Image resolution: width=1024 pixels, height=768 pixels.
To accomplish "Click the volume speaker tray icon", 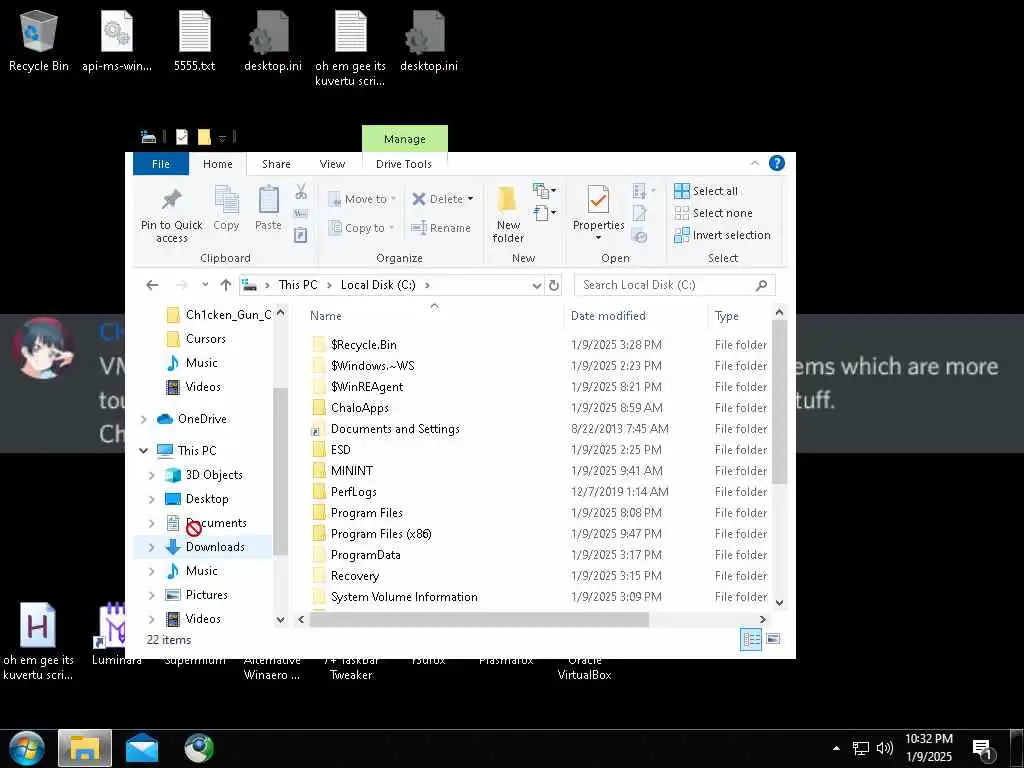I will click(885, 748).
